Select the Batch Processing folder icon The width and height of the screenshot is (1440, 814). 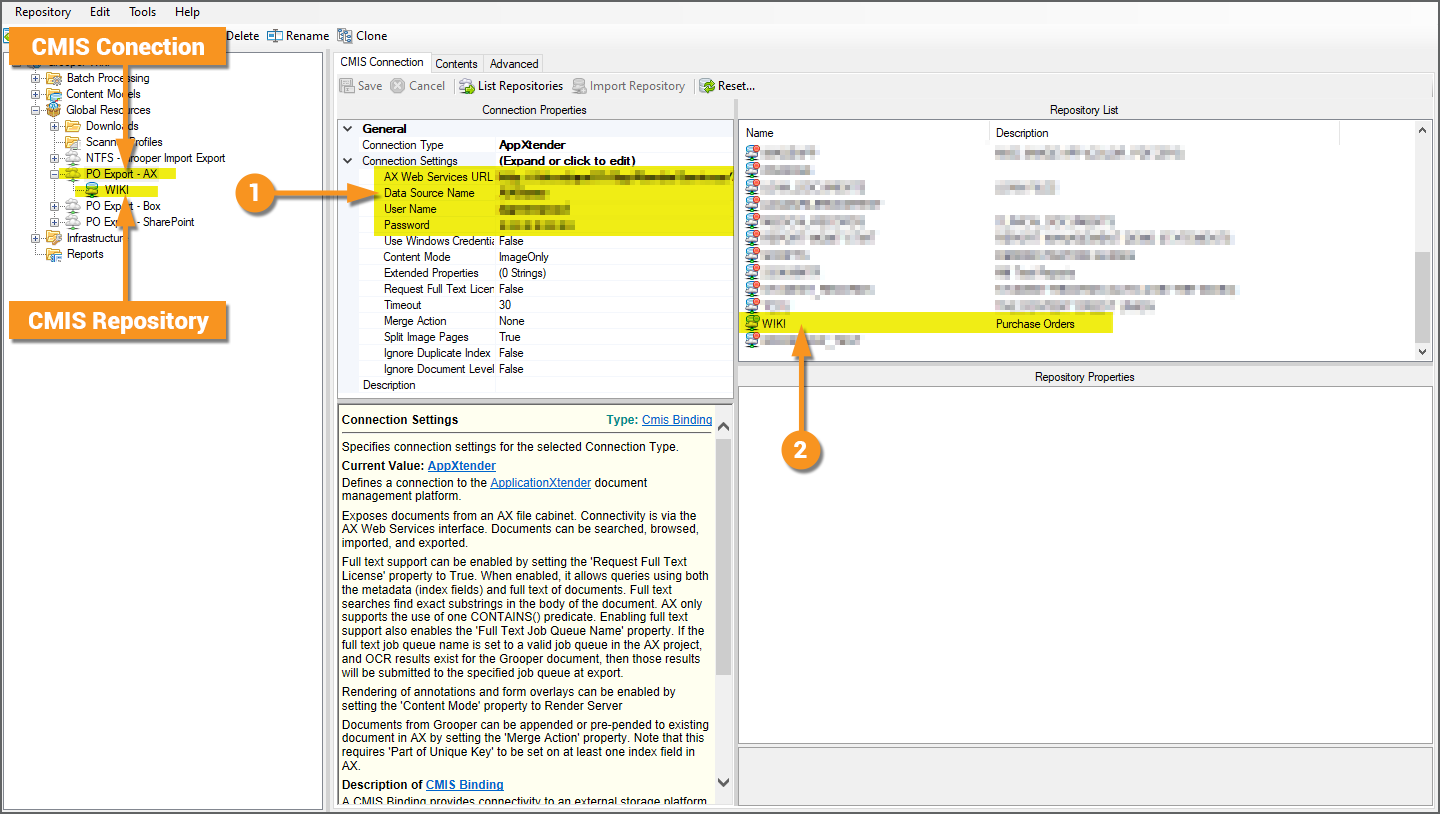(54, 78)
